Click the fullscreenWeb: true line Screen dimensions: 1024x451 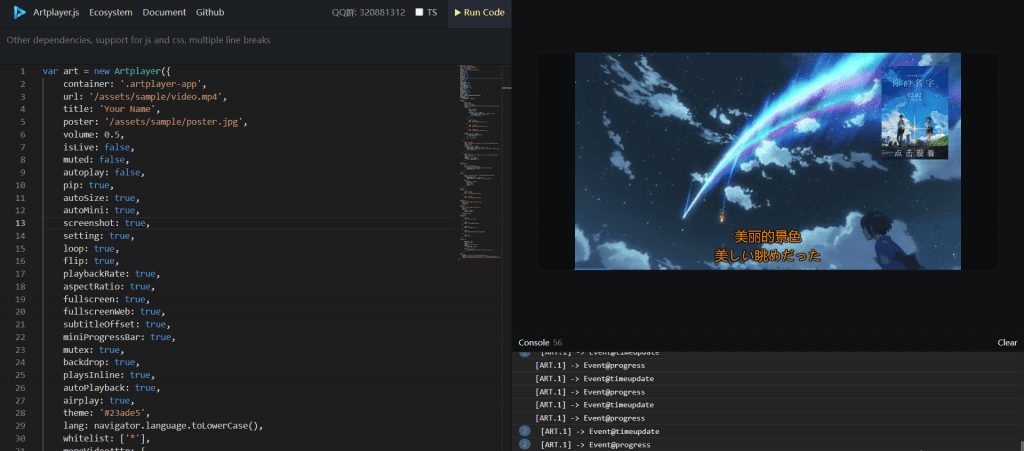pos(114,312)
